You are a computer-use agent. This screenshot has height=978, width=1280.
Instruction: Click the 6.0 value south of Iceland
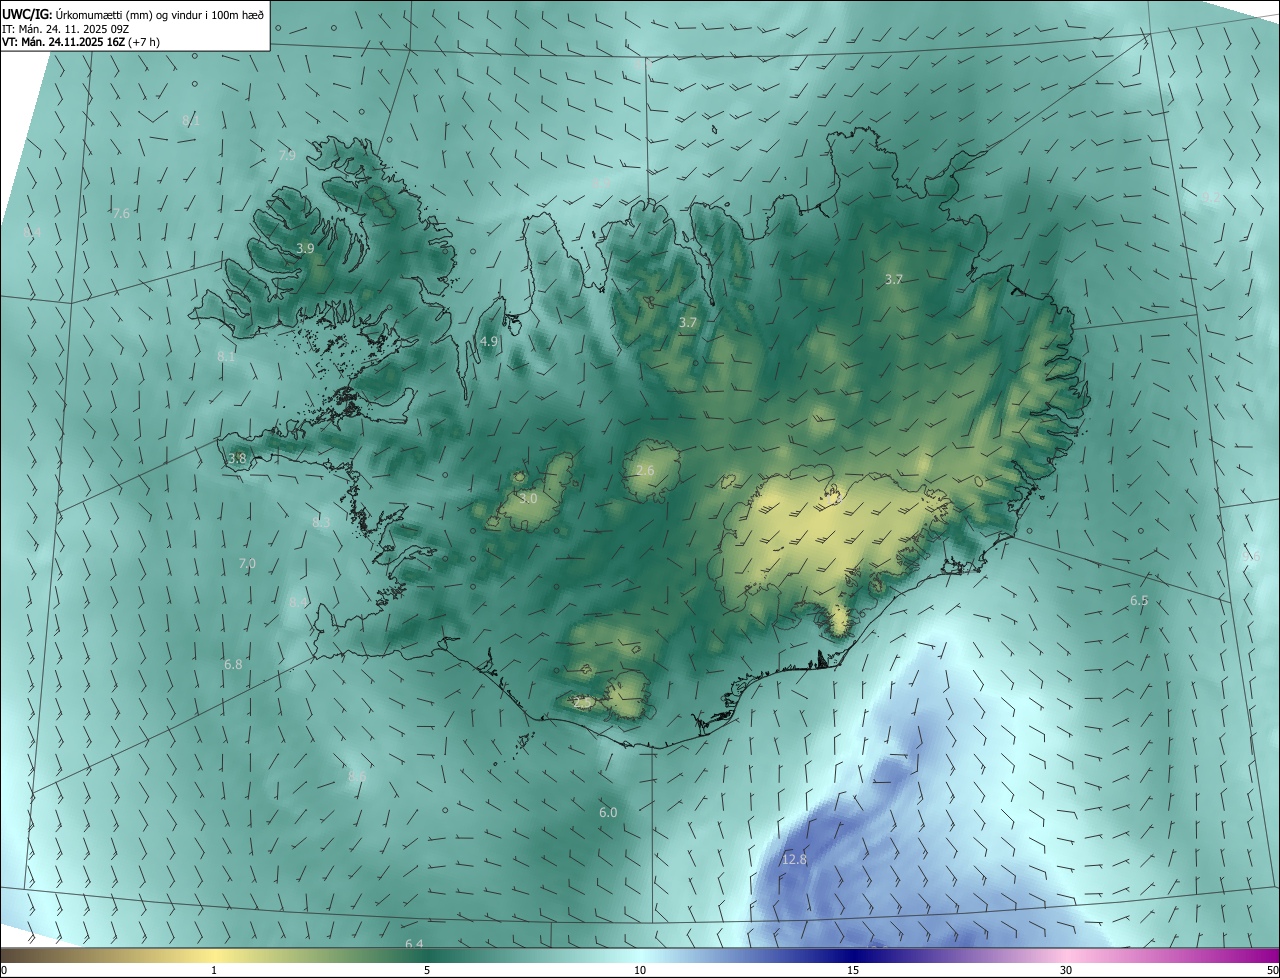[x=608, y=813]
